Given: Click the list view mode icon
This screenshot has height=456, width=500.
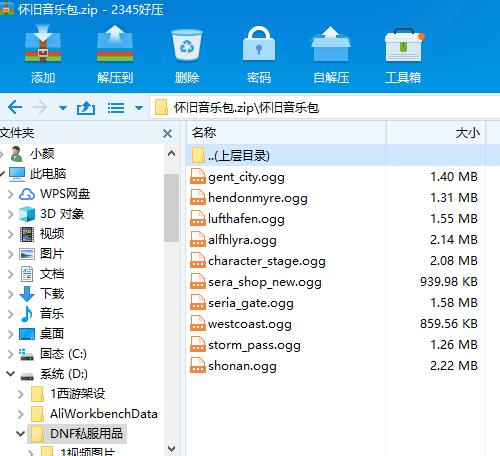Looking at the screenshot, I should click(x=116, y=108).
